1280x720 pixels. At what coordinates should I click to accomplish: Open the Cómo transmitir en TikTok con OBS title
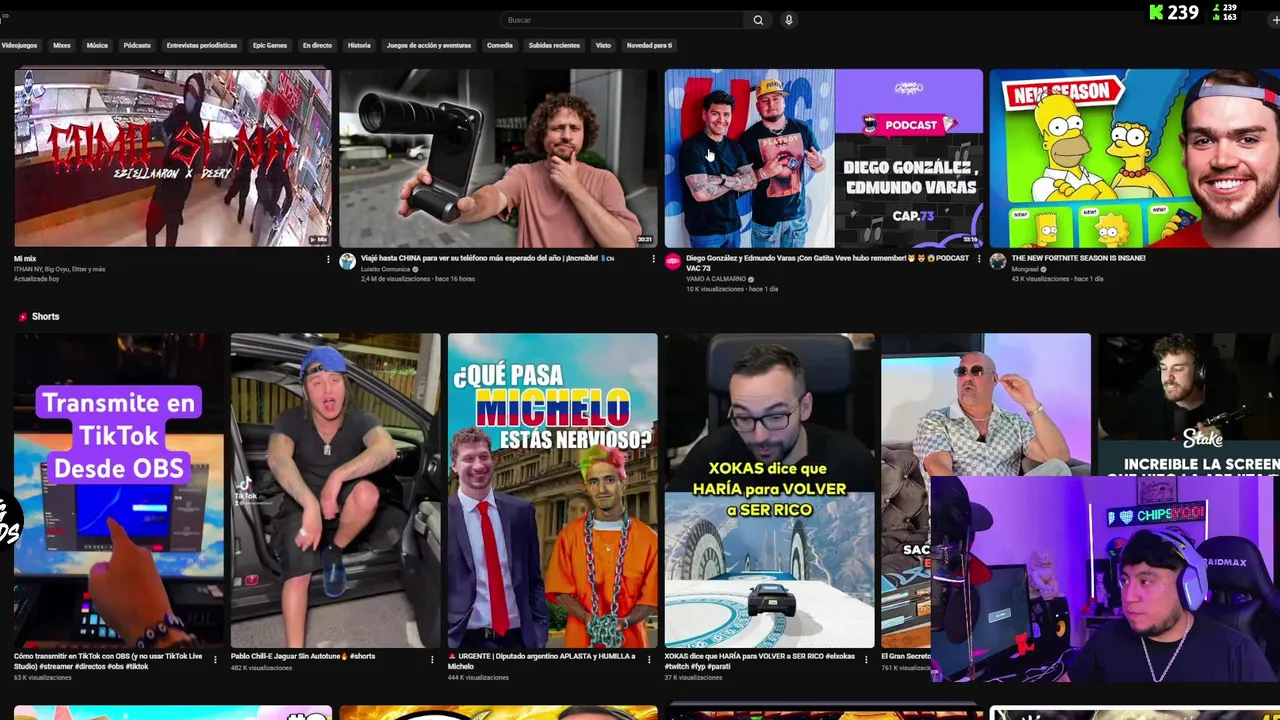point(108,662)
